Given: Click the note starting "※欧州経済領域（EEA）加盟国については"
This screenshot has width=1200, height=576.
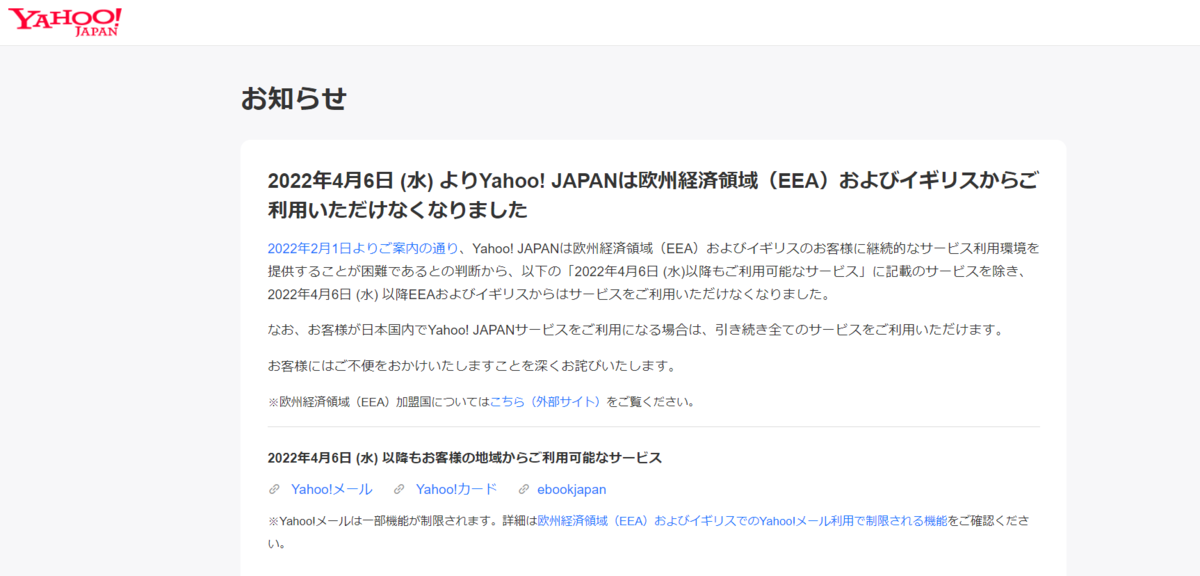Looking at the screenshot, I should 481,402.
